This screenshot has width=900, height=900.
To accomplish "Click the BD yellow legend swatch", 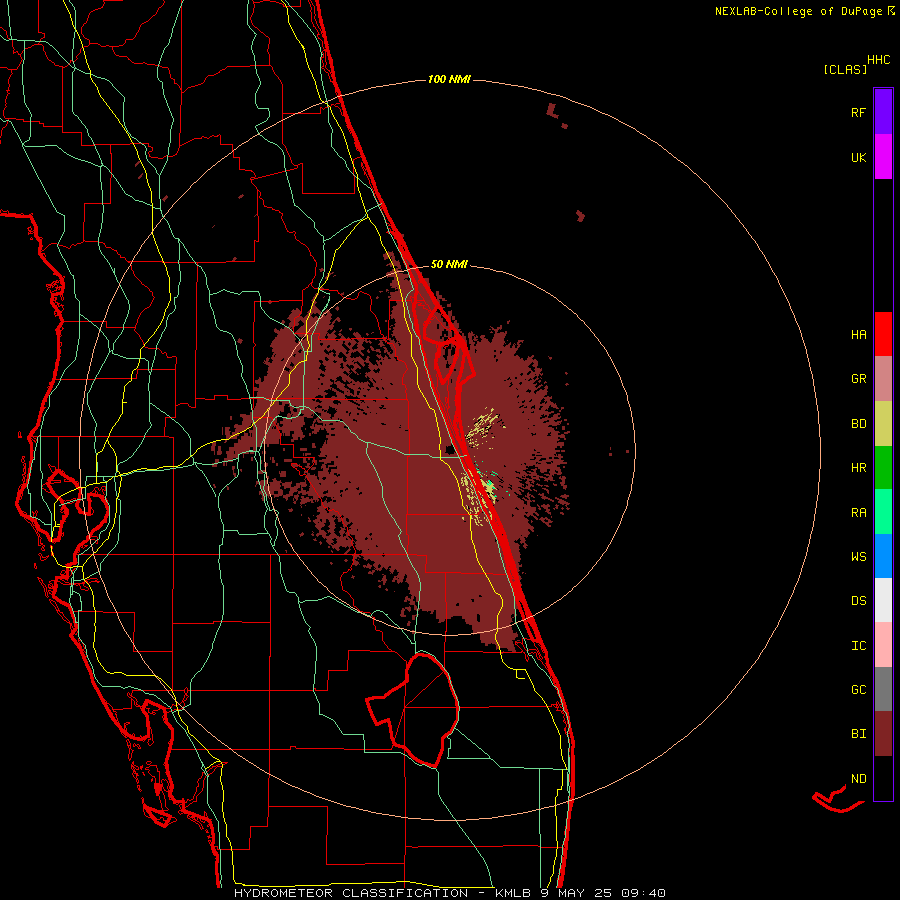I will [x=883, y=424].
